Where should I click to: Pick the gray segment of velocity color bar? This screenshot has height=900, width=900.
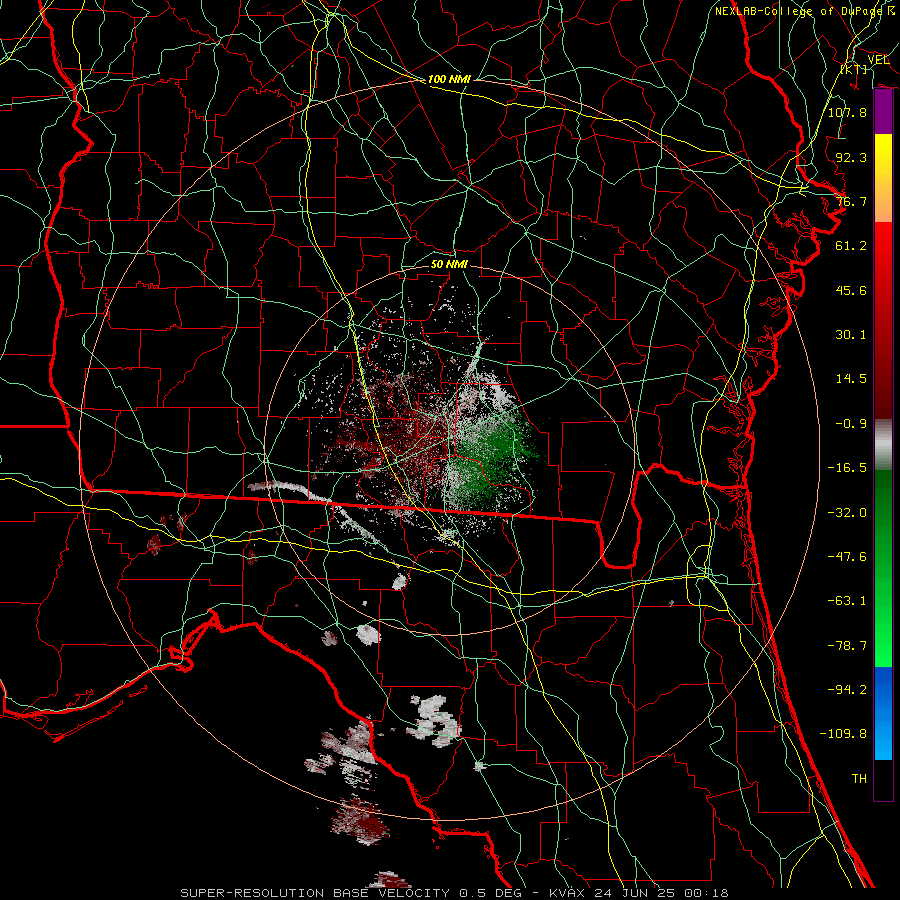[883, 445]
